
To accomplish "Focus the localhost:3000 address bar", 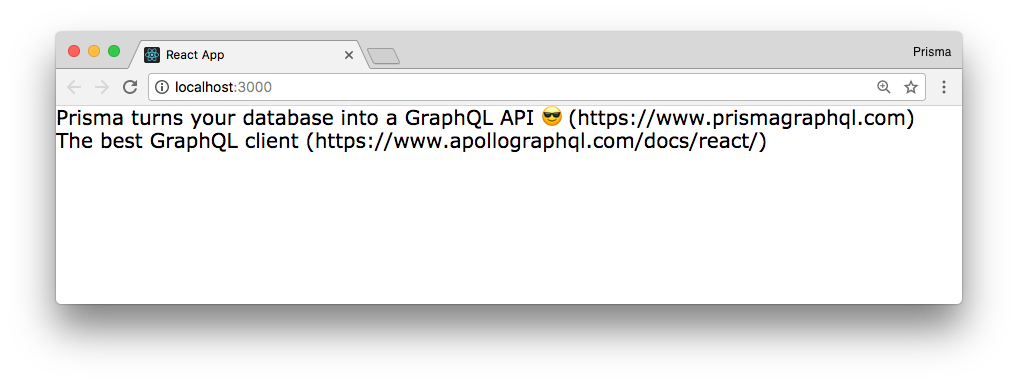I will point(513,87).
